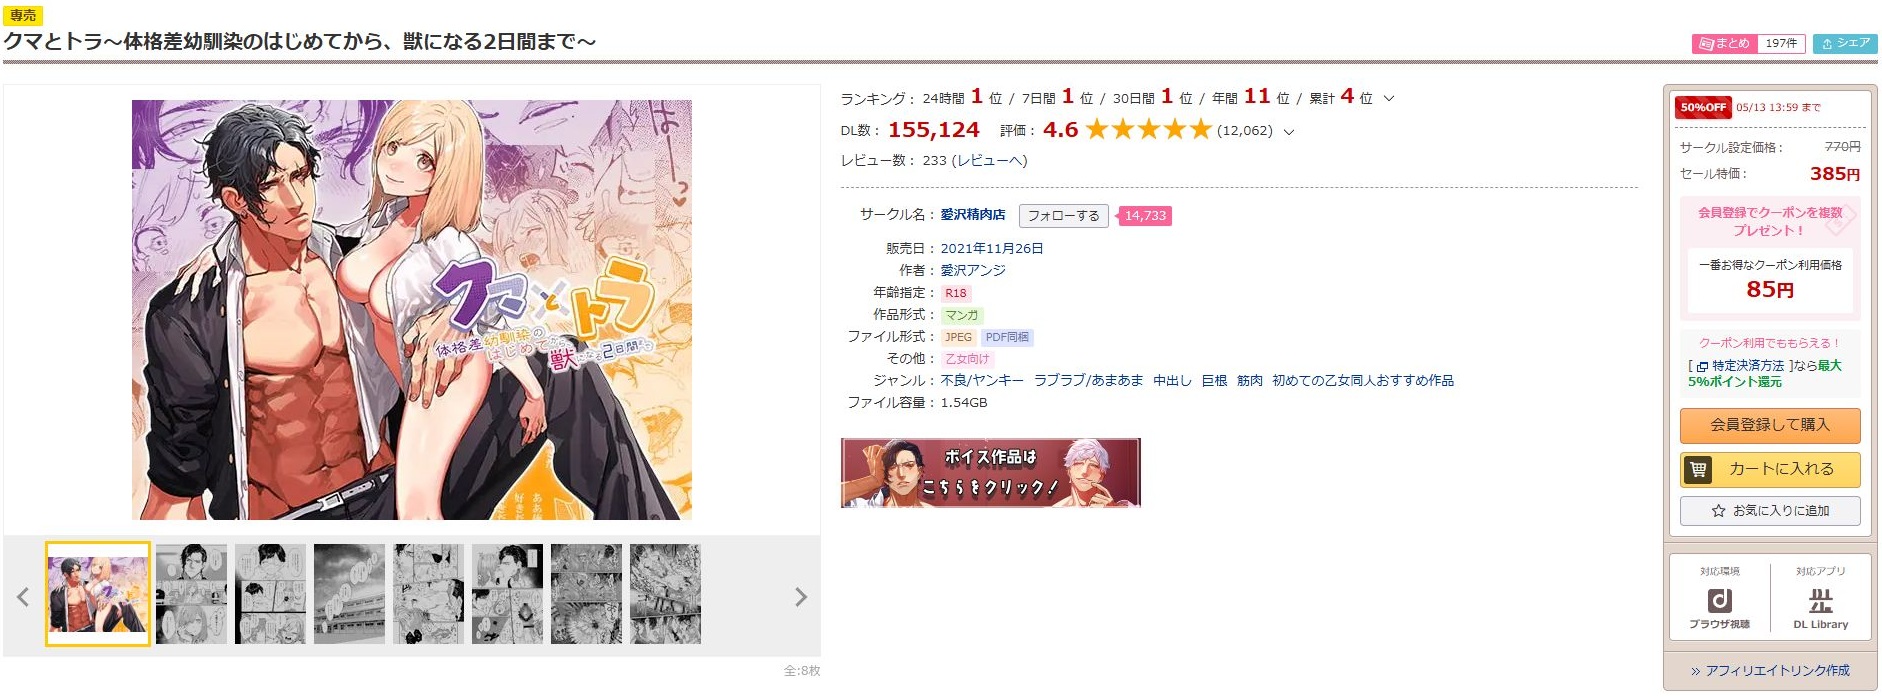Expand the rating breakdown chevron
The image size is (1882, 697).
[1288, 132]
